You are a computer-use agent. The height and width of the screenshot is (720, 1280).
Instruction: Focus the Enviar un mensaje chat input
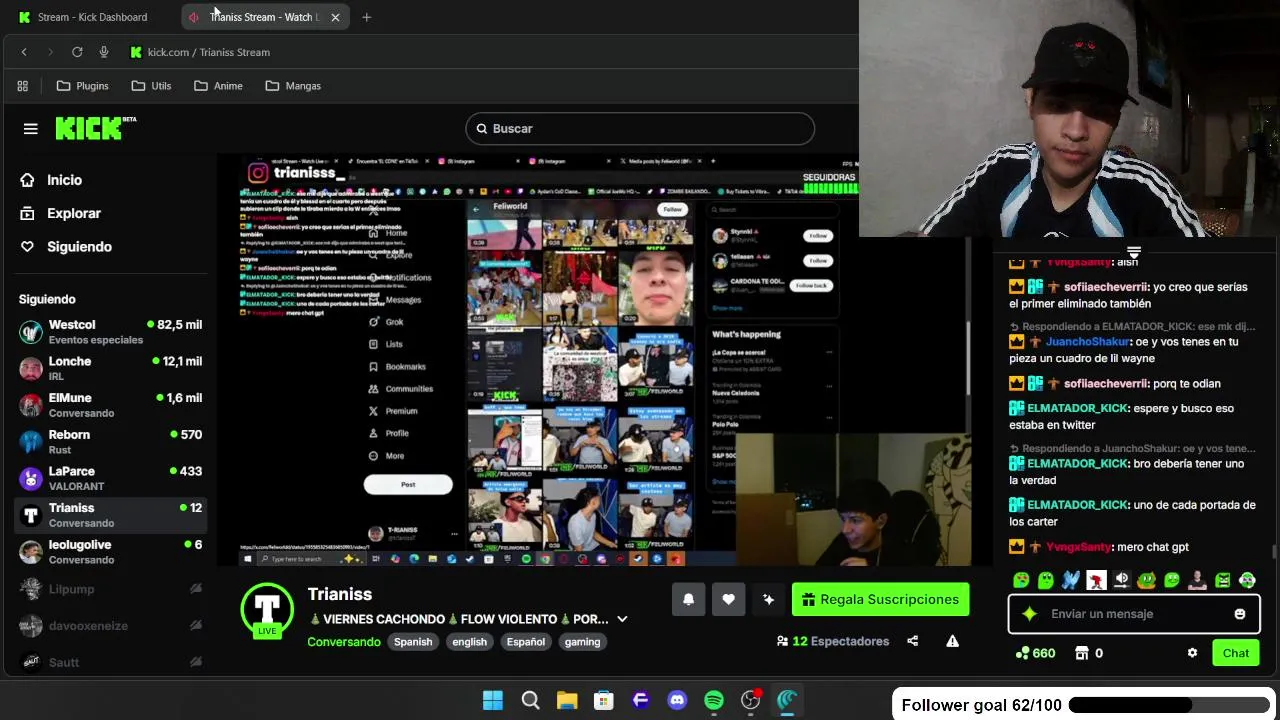[x=1134, y=614]
